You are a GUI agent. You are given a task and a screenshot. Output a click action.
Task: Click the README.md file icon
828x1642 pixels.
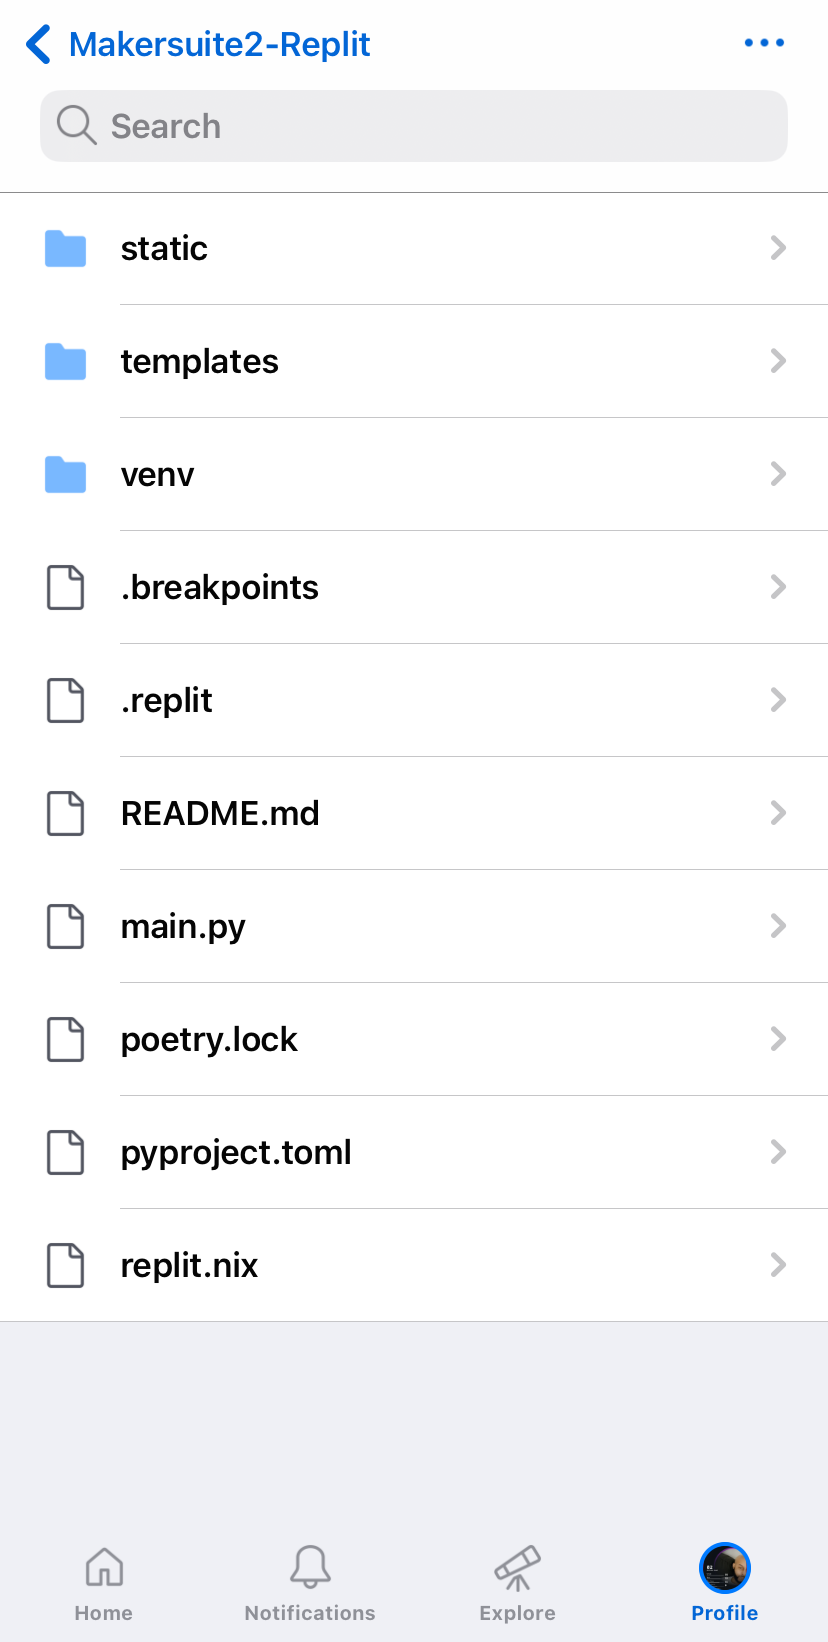[x=66, y=813]
